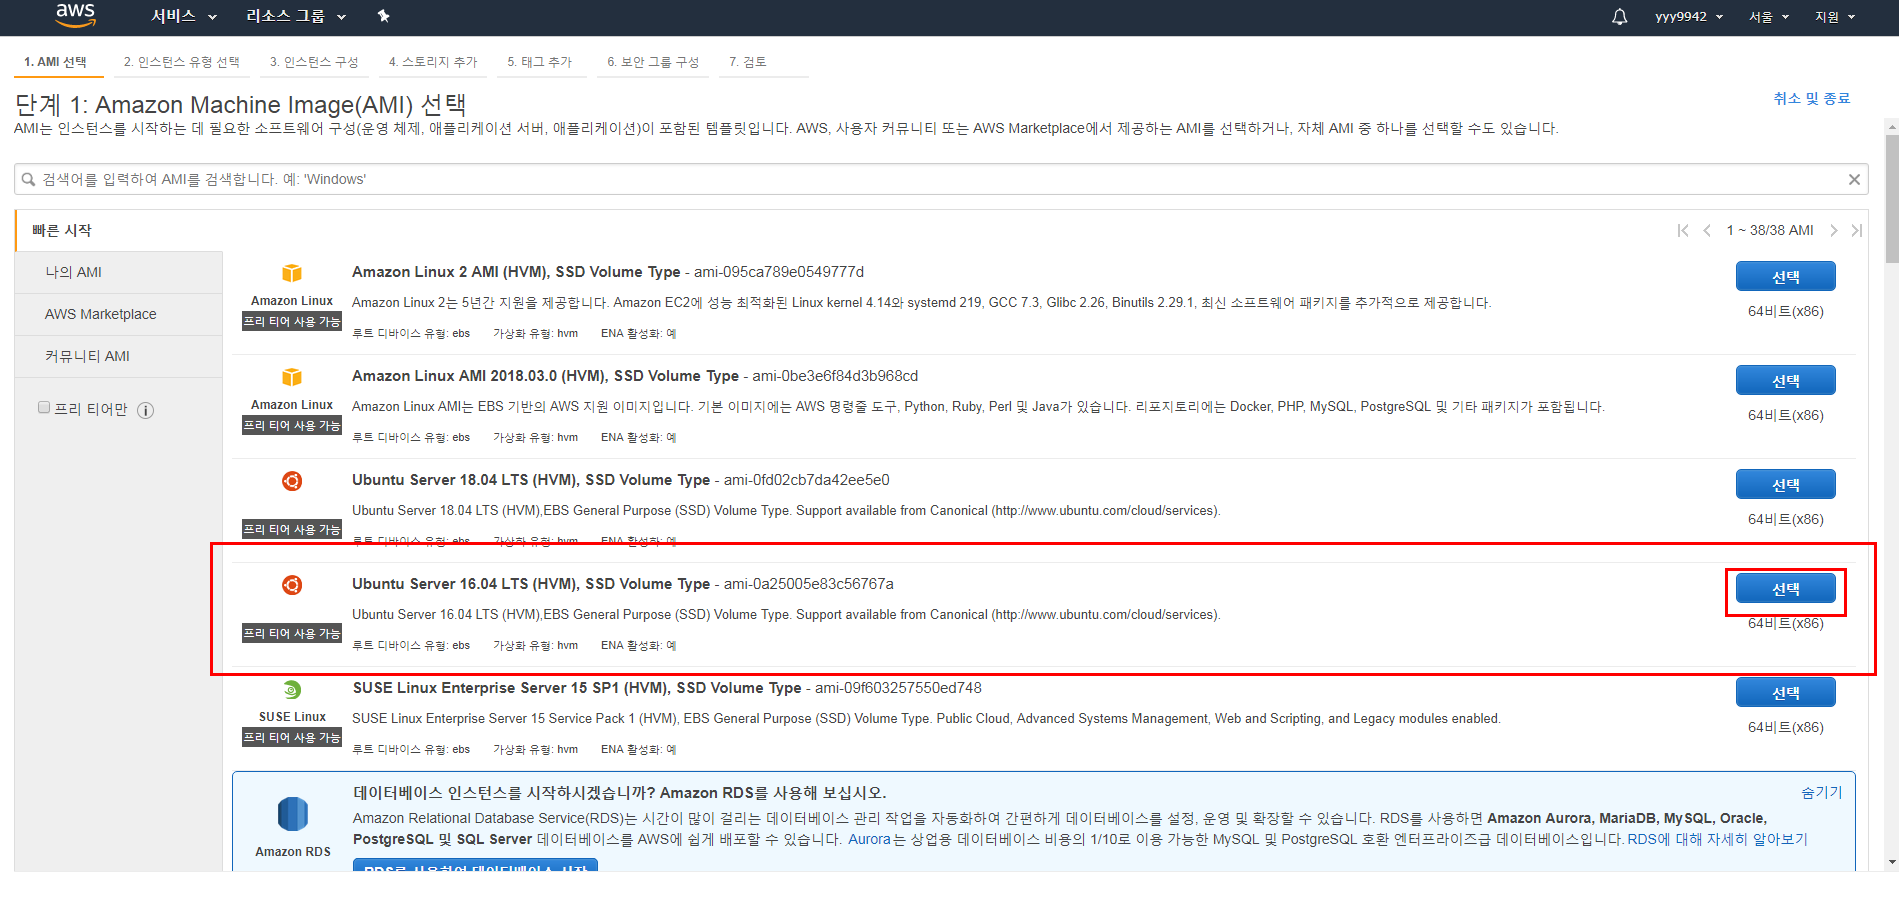Select Ubuntu Server 16.04 LTS with 선택

pyautogui.click(x=1786, y=589)
